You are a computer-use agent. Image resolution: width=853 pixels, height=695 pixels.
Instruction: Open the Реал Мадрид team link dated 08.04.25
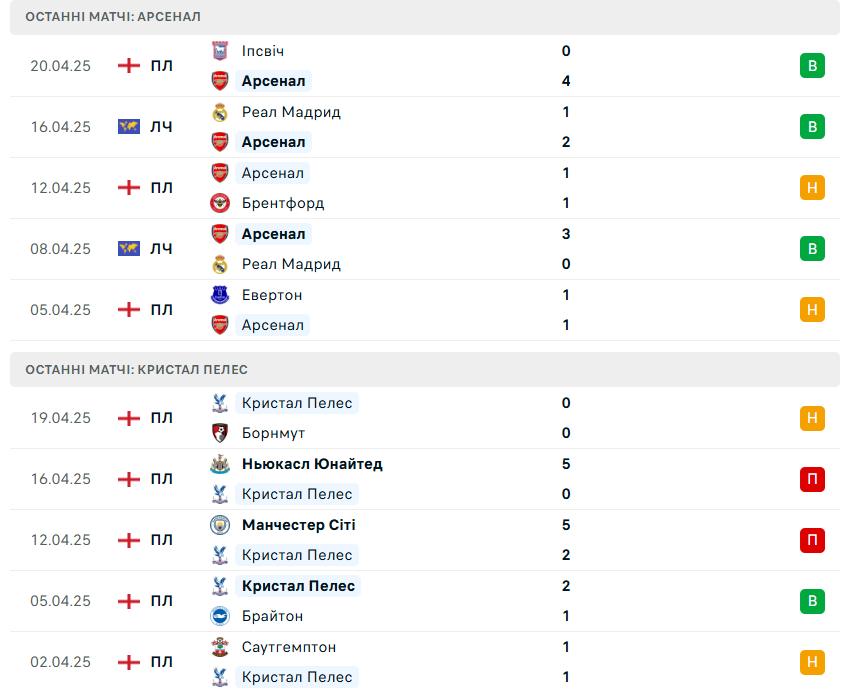click(291, 264)
